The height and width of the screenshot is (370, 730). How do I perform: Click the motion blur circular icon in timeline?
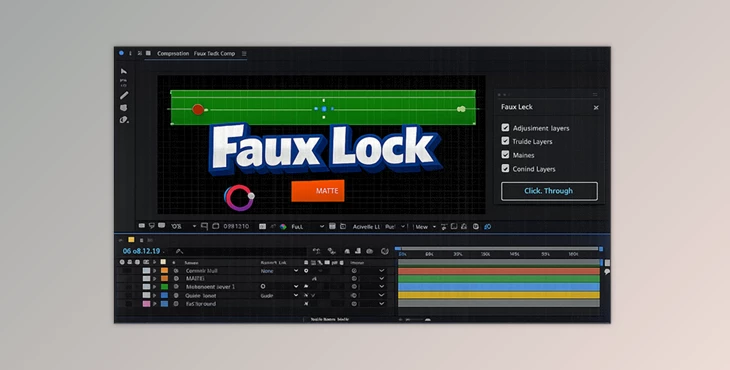click(x=385, y=251)
